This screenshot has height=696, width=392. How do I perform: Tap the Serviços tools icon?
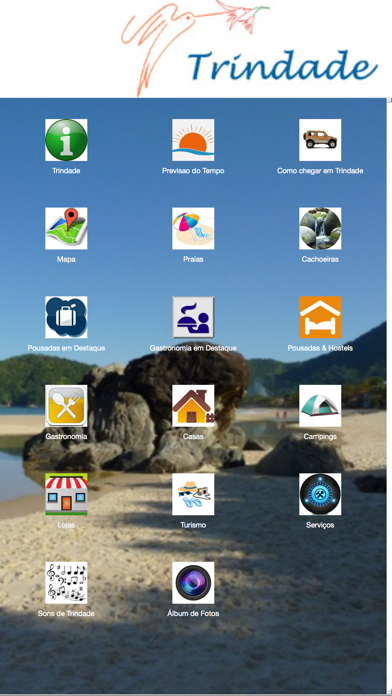point(320,494)
